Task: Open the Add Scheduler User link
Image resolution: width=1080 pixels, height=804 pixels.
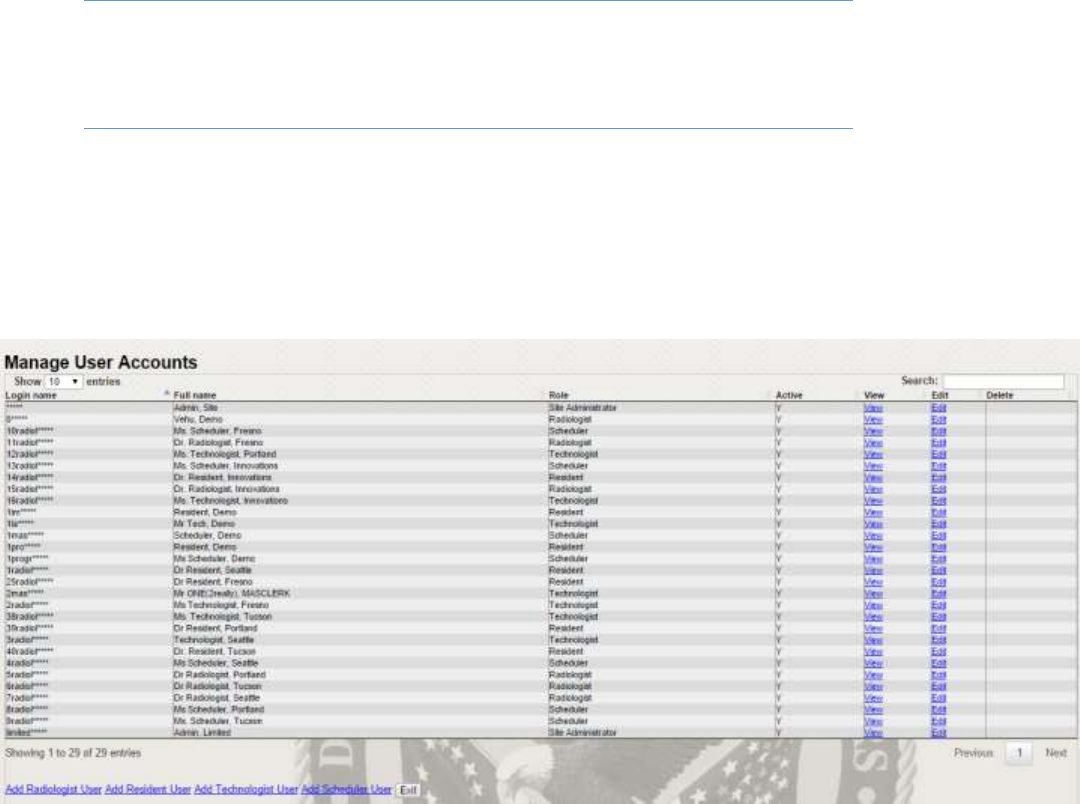Action: click(346, 790)
